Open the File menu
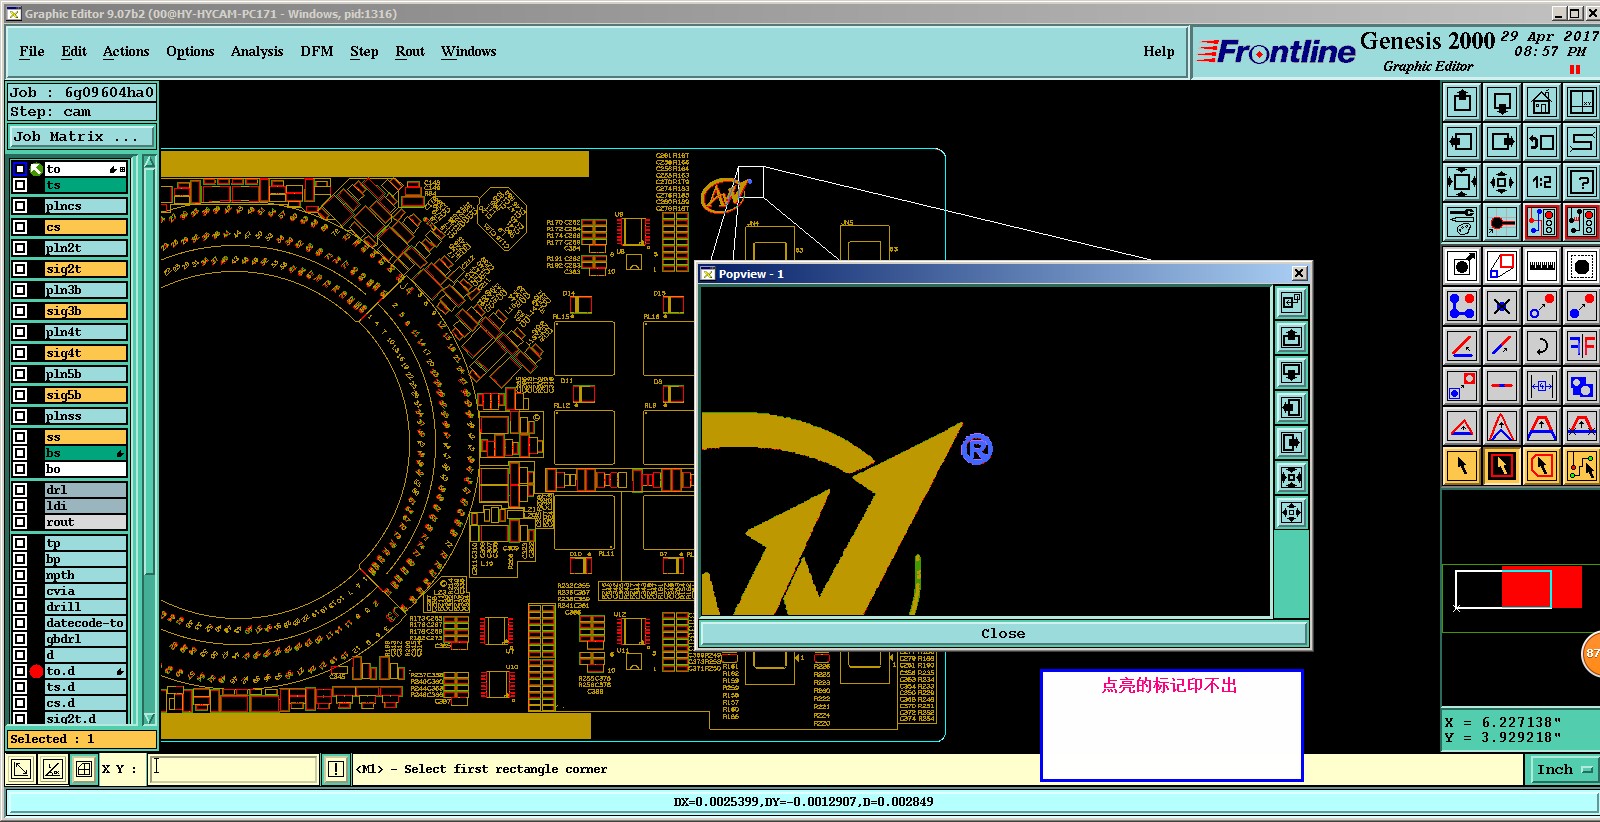Image resolution: width=1600 pixels, height=822 pixels. coord(32,51)
